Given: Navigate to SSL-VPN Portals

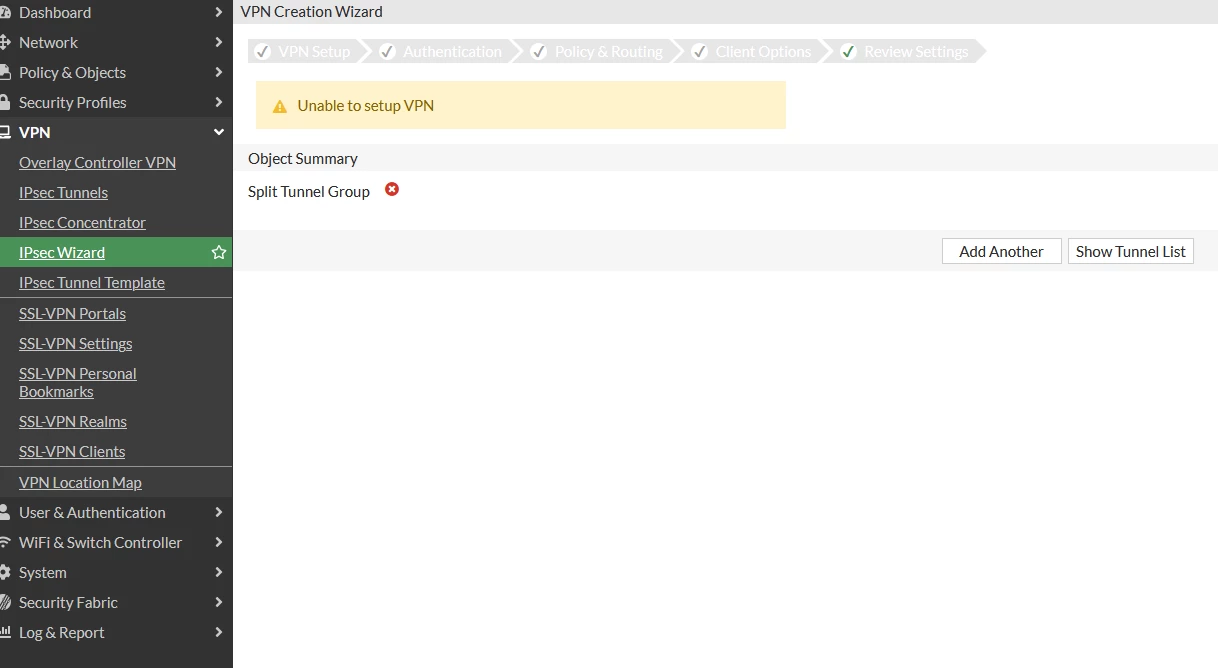Looking at the screenshot, I should tap(72, 314).
